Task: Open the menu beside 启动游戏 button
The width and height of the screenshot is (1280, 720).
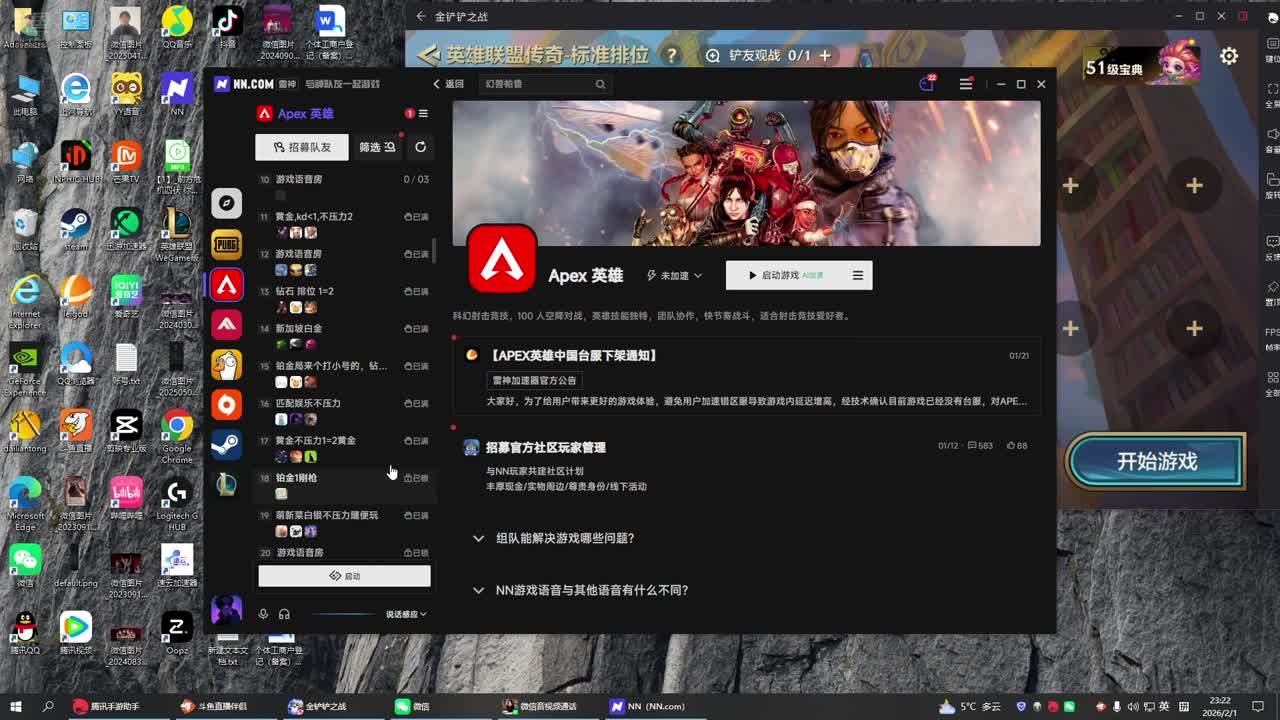Action: click(858, 276)
